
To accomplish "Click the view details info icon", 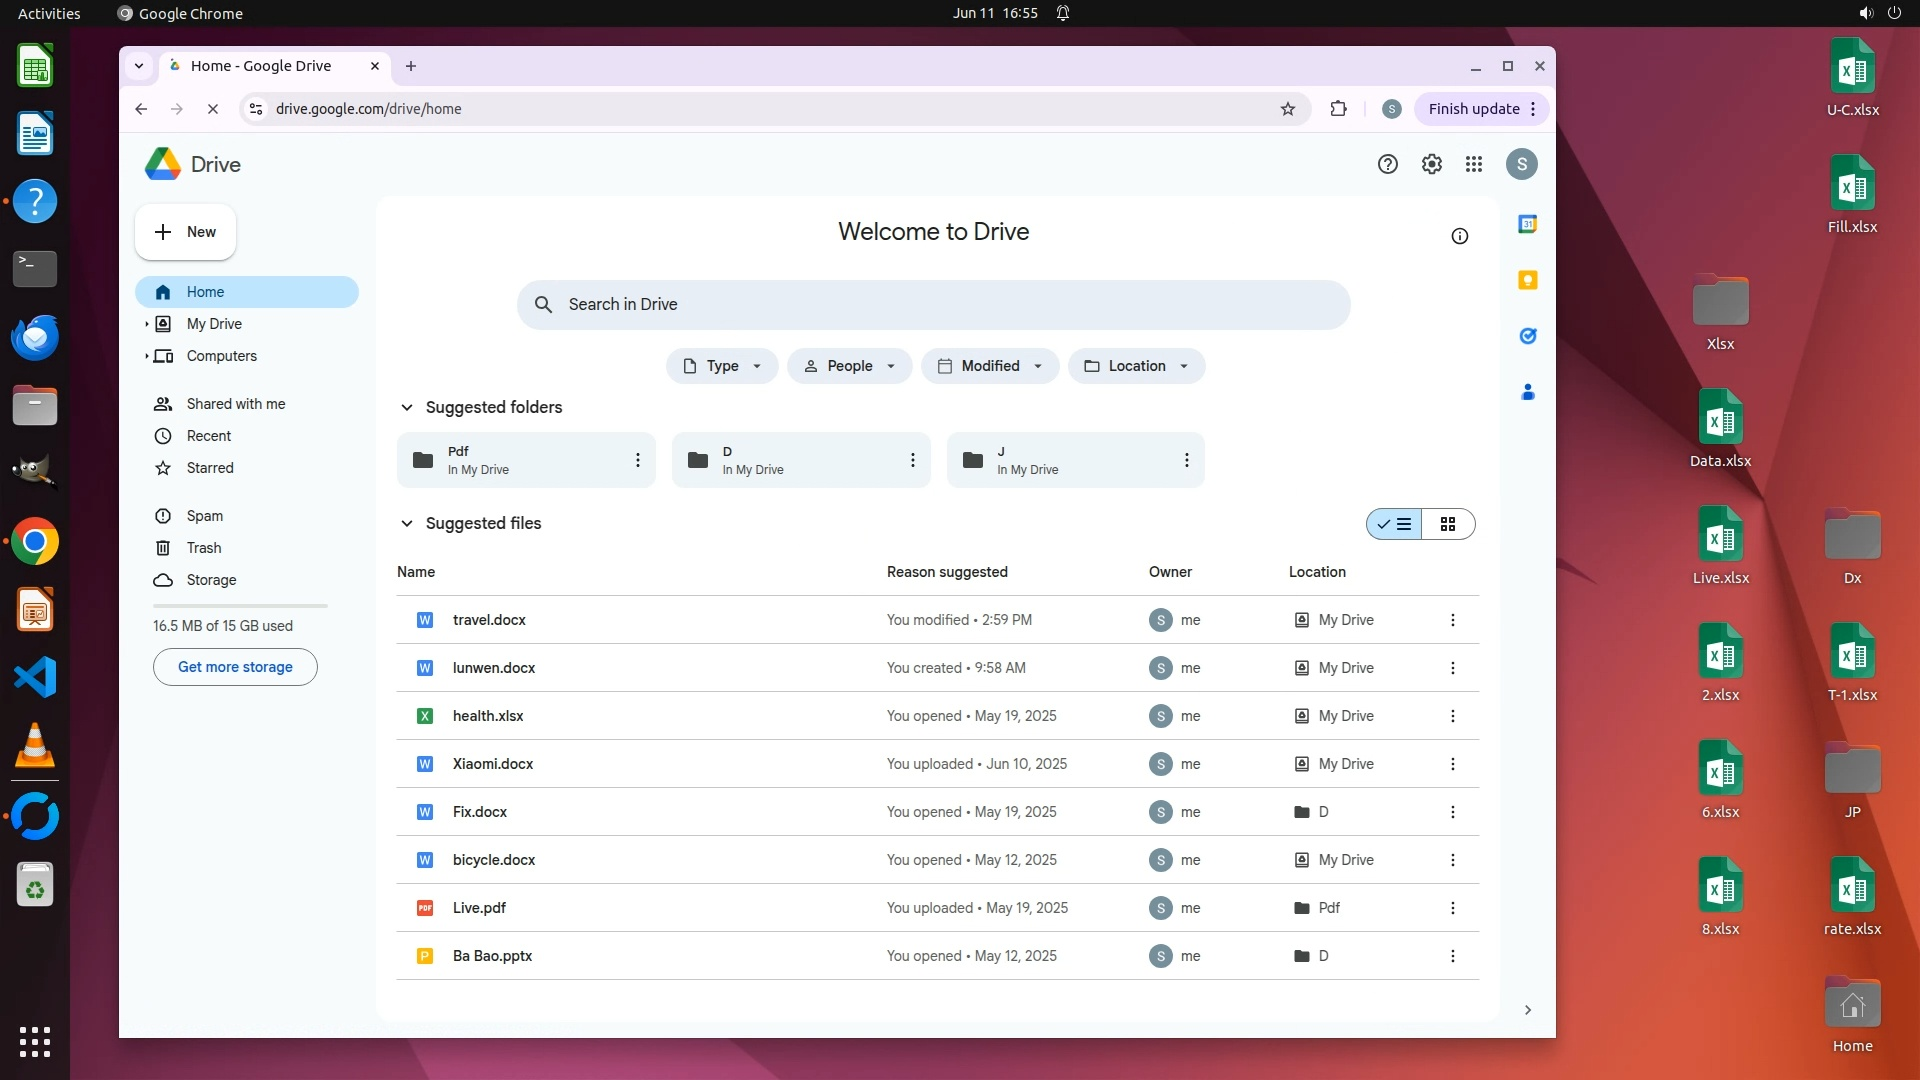I will click(1459, 236).
